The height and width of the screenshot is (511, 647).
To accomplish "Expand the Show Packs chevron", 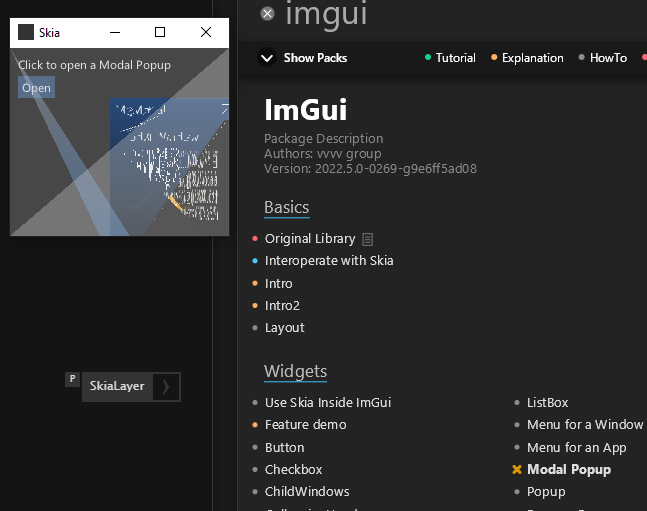I will tap(267, 58).
